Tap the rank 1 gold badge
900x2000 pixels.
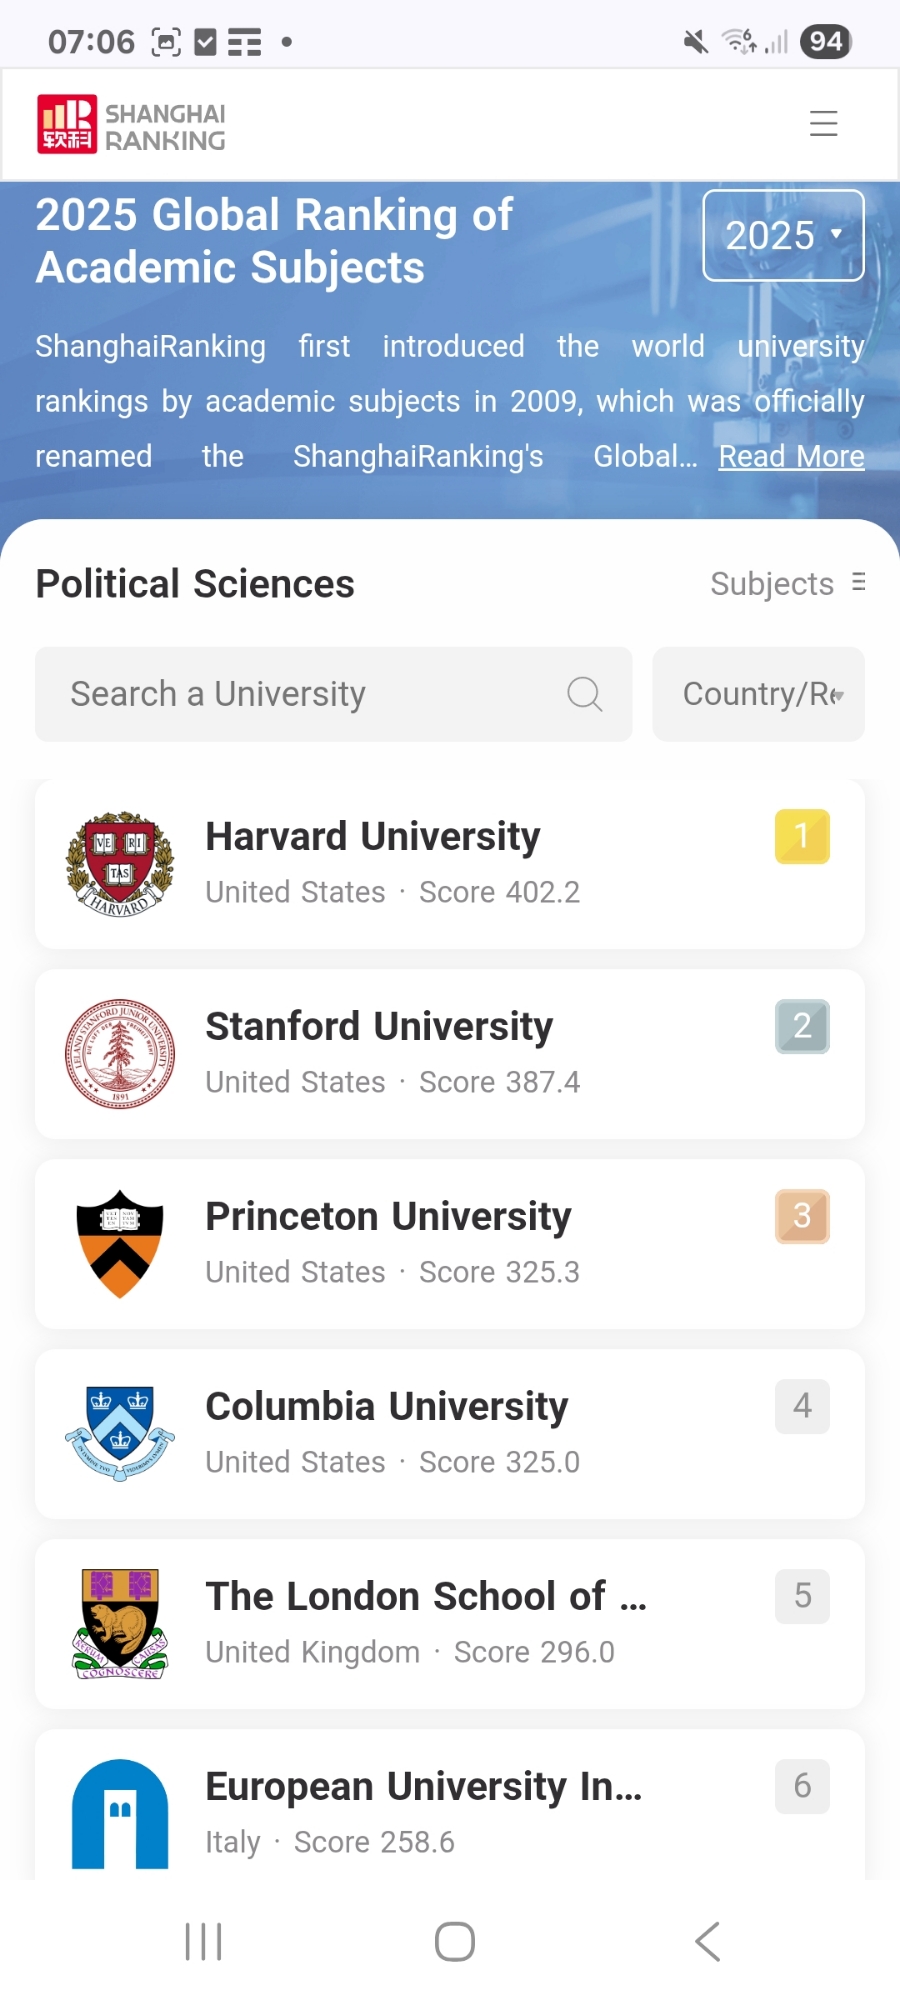click(802, 836)
